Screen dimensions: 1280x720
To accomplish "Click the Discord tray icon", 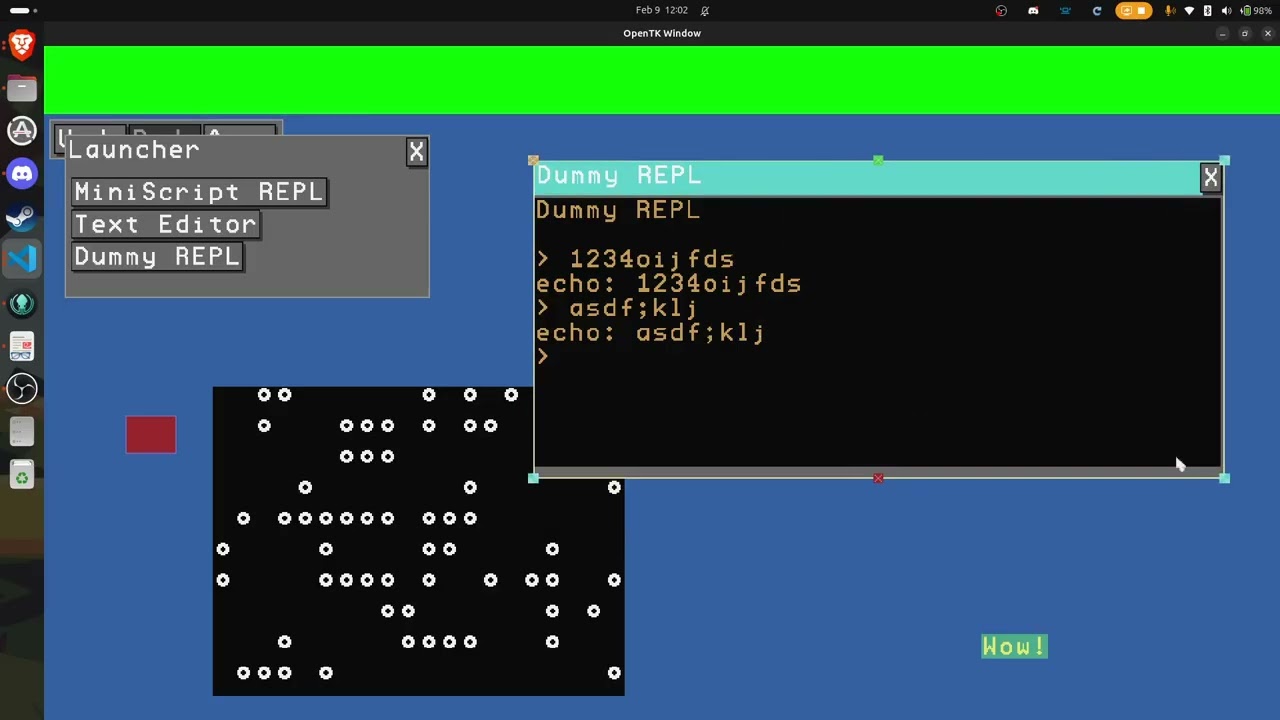I will pos(1033,10).
